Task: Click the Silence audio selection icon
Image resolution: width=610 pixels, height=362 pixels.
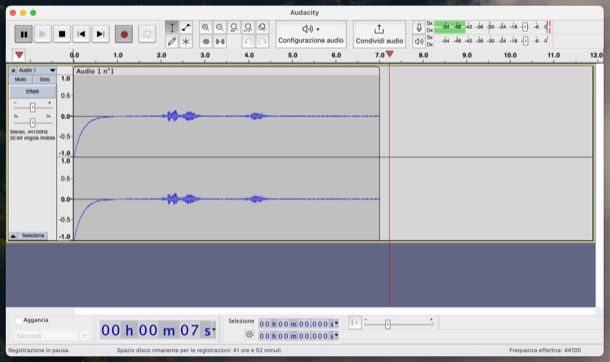Action: [x=220, y=41]
